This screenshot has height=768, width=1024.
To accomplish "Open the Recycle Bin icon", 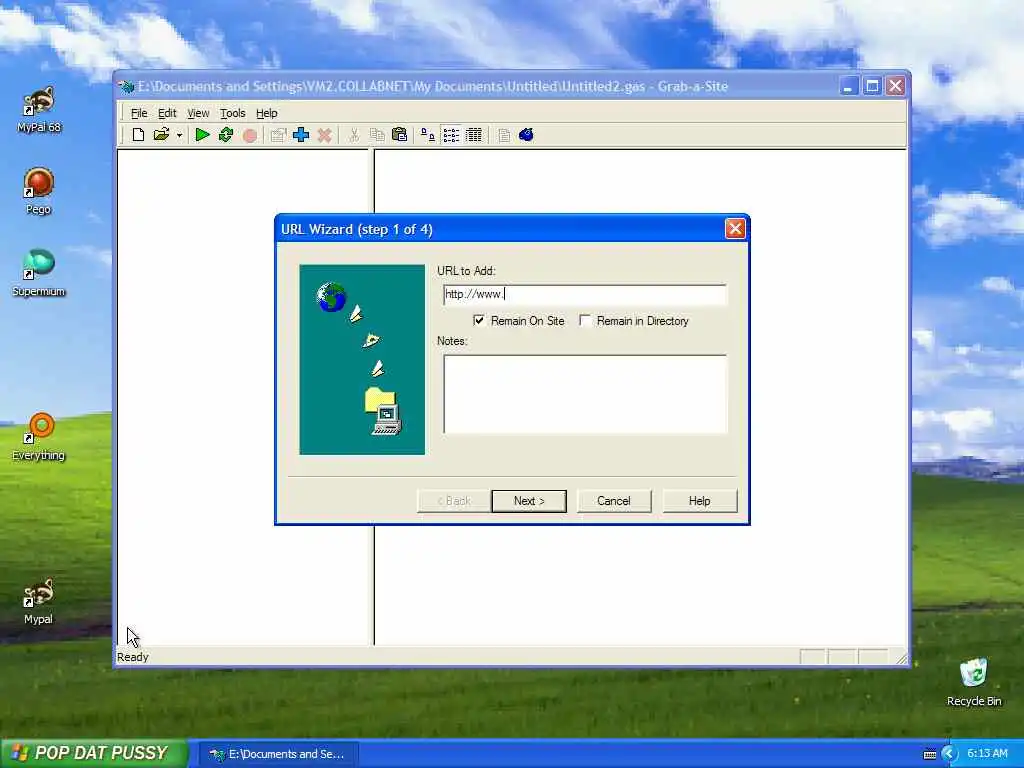I will [974, 682].
